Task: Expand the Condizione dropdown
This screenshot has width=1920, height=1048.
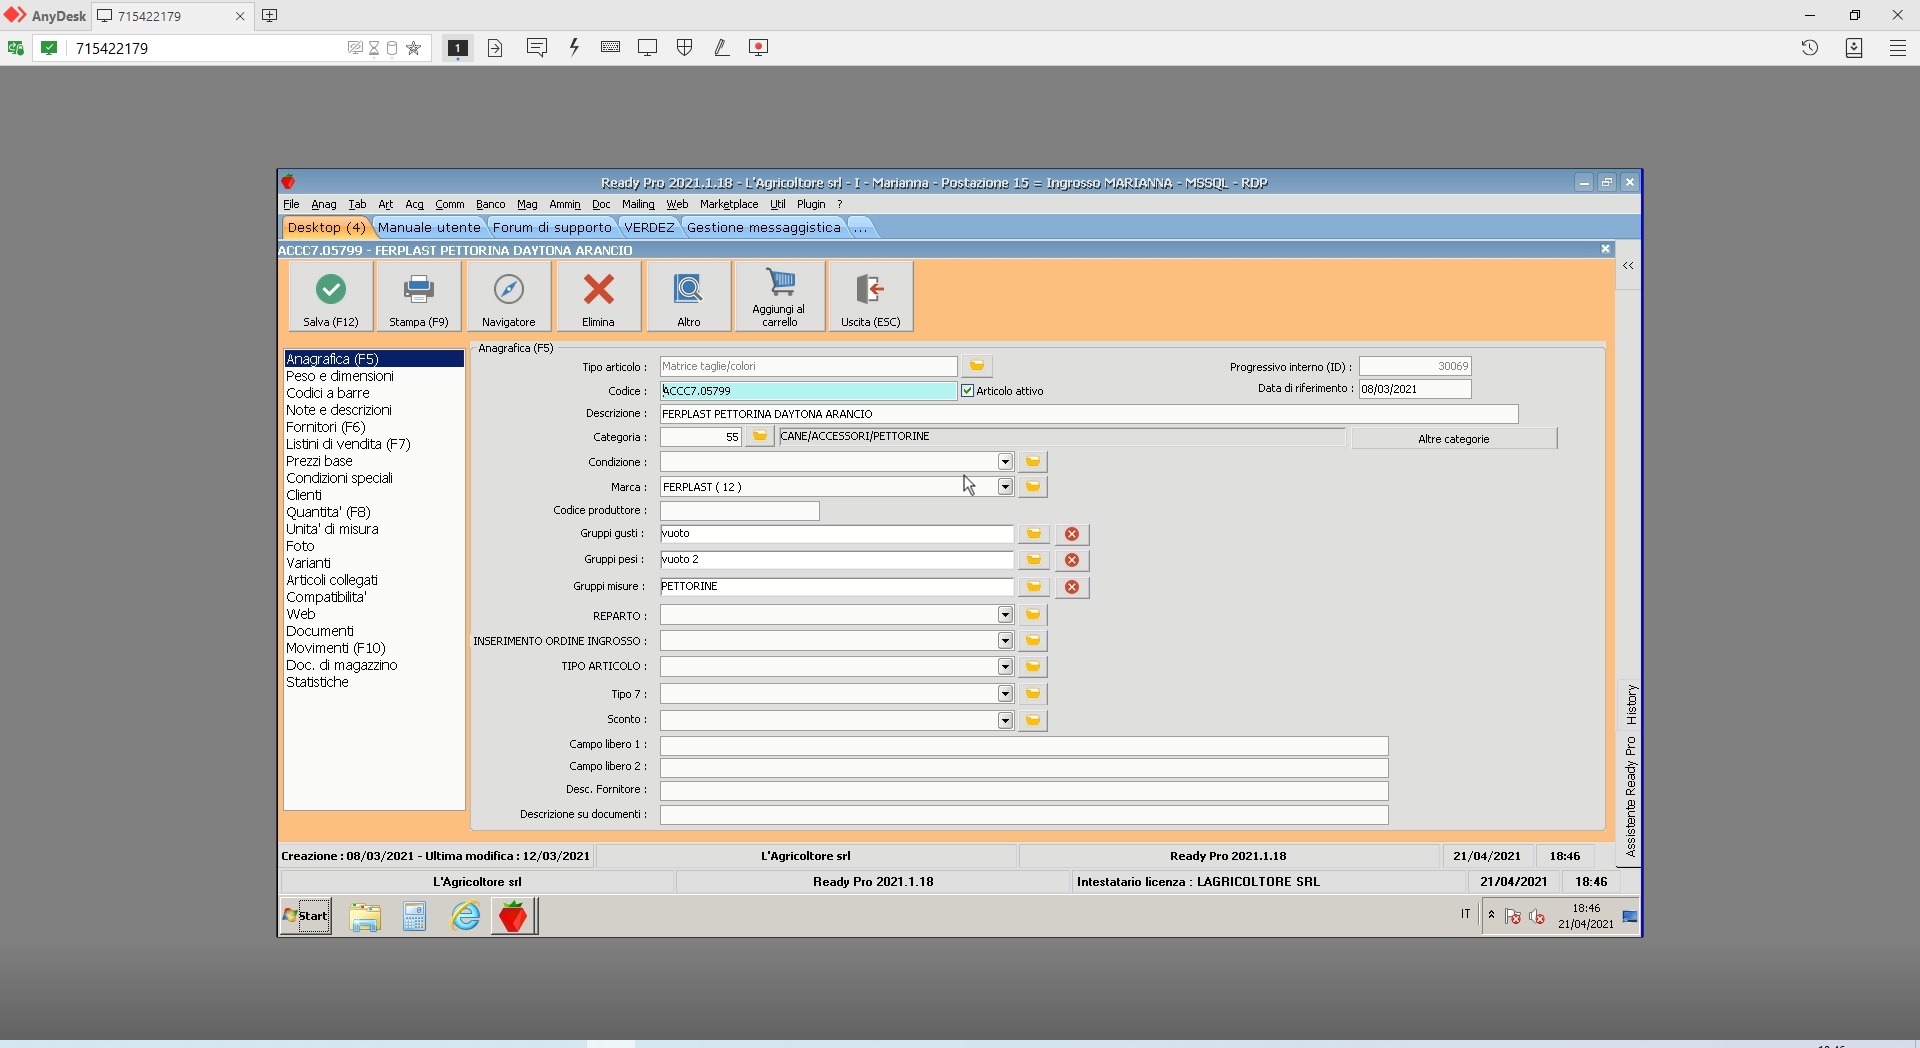Action: (x=1005, y=462)
